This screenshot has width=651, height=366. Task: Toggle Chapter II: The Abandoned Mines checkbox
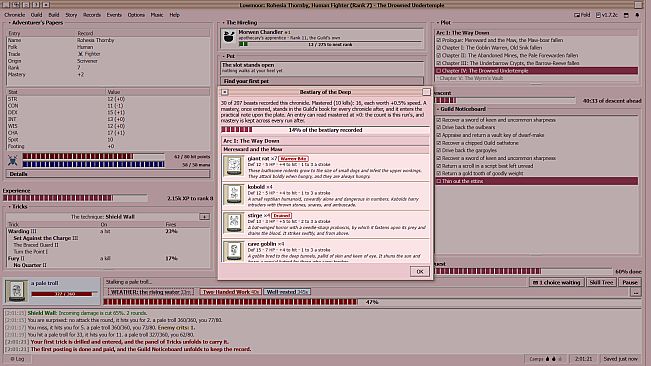tap(438, 55)
